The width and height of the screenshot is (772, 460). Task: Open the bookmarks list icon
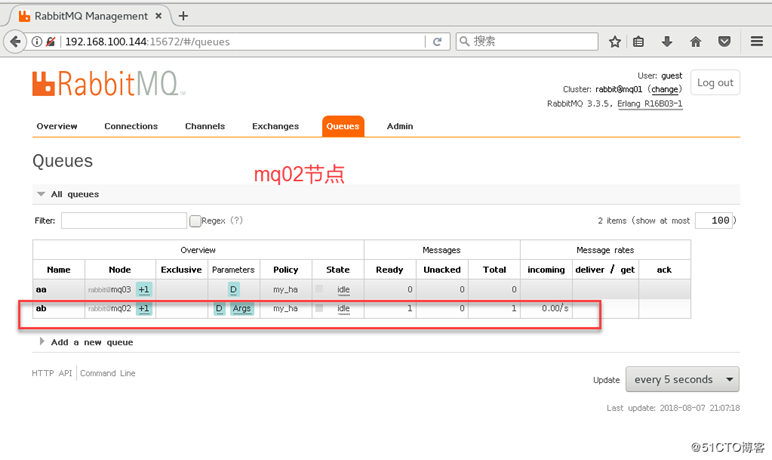tap(639, 42)
